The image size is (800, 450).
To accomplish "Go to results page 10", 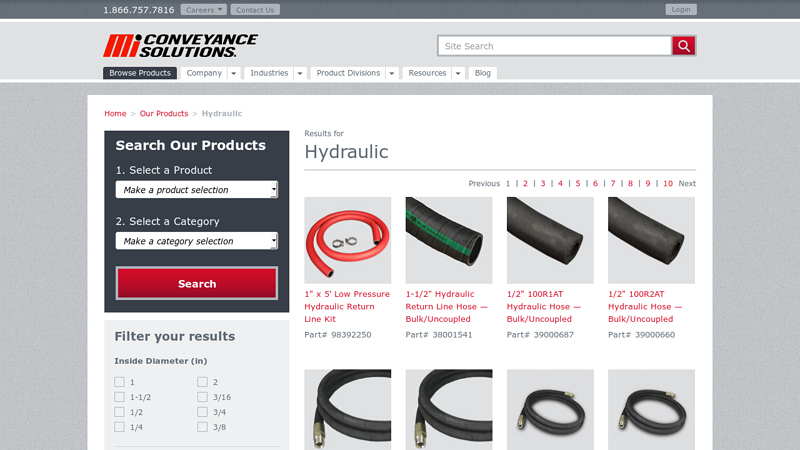I will (x=668, y=183).
